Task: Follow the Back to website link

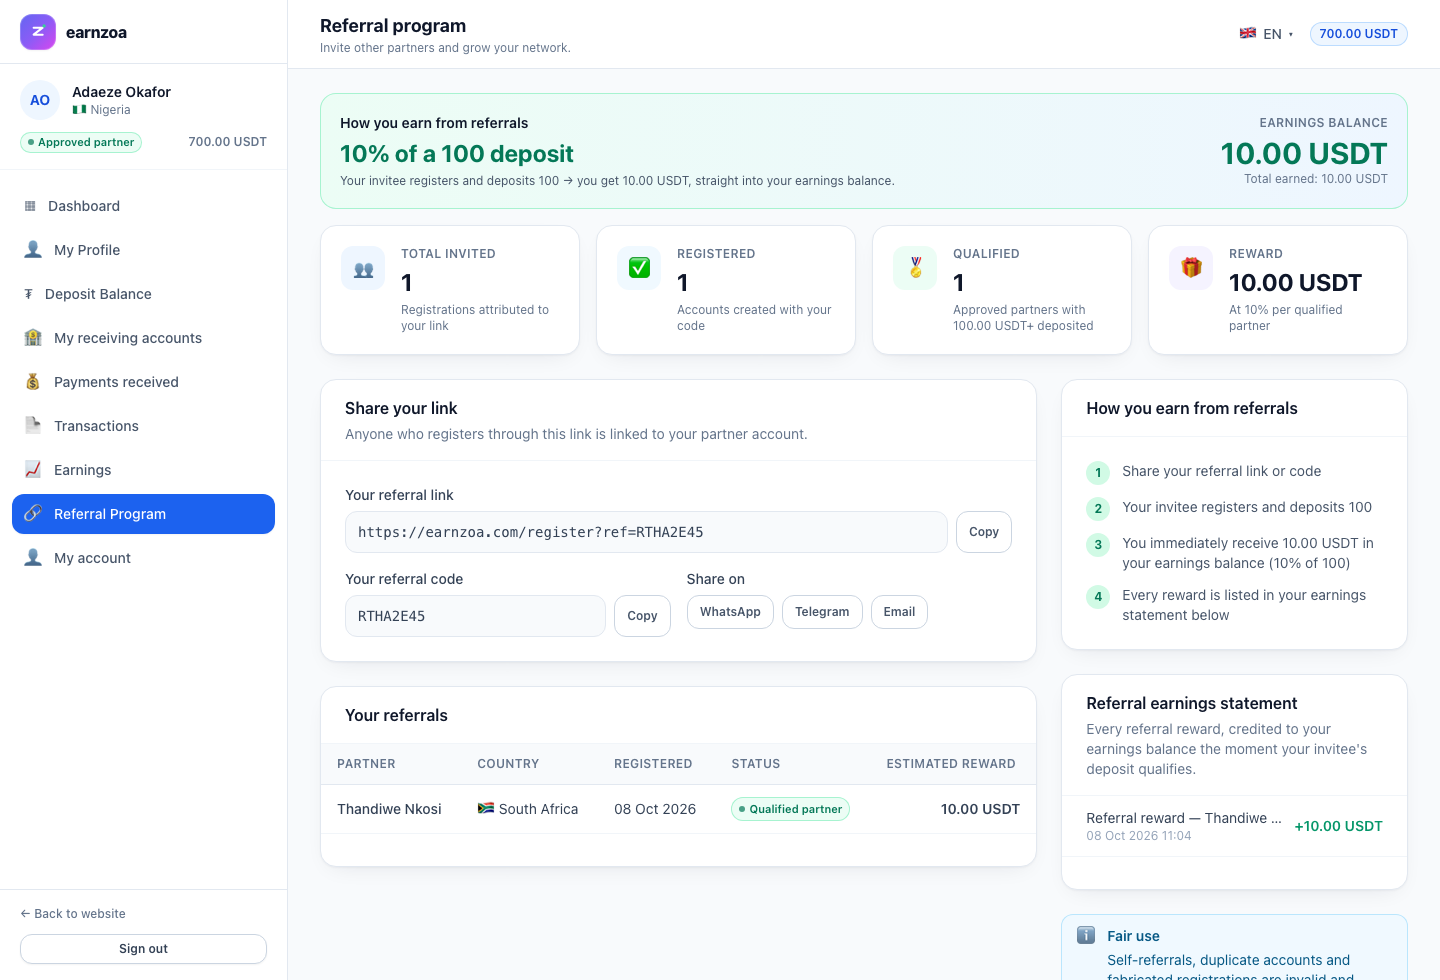Action: coord(73,914)
